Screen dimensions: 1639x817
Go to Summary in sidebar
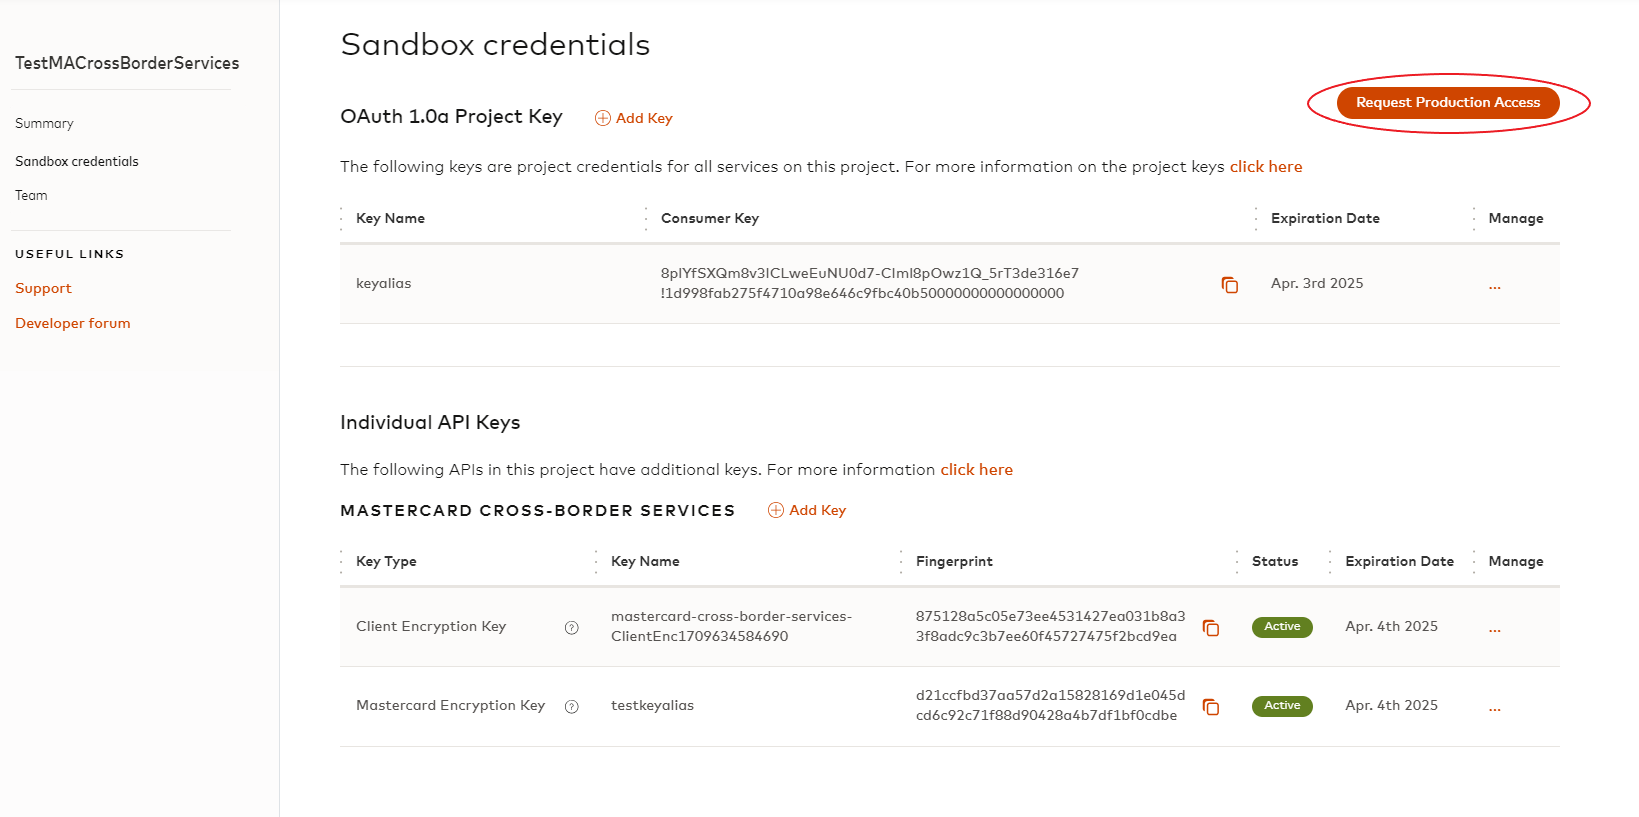point(44,123)
